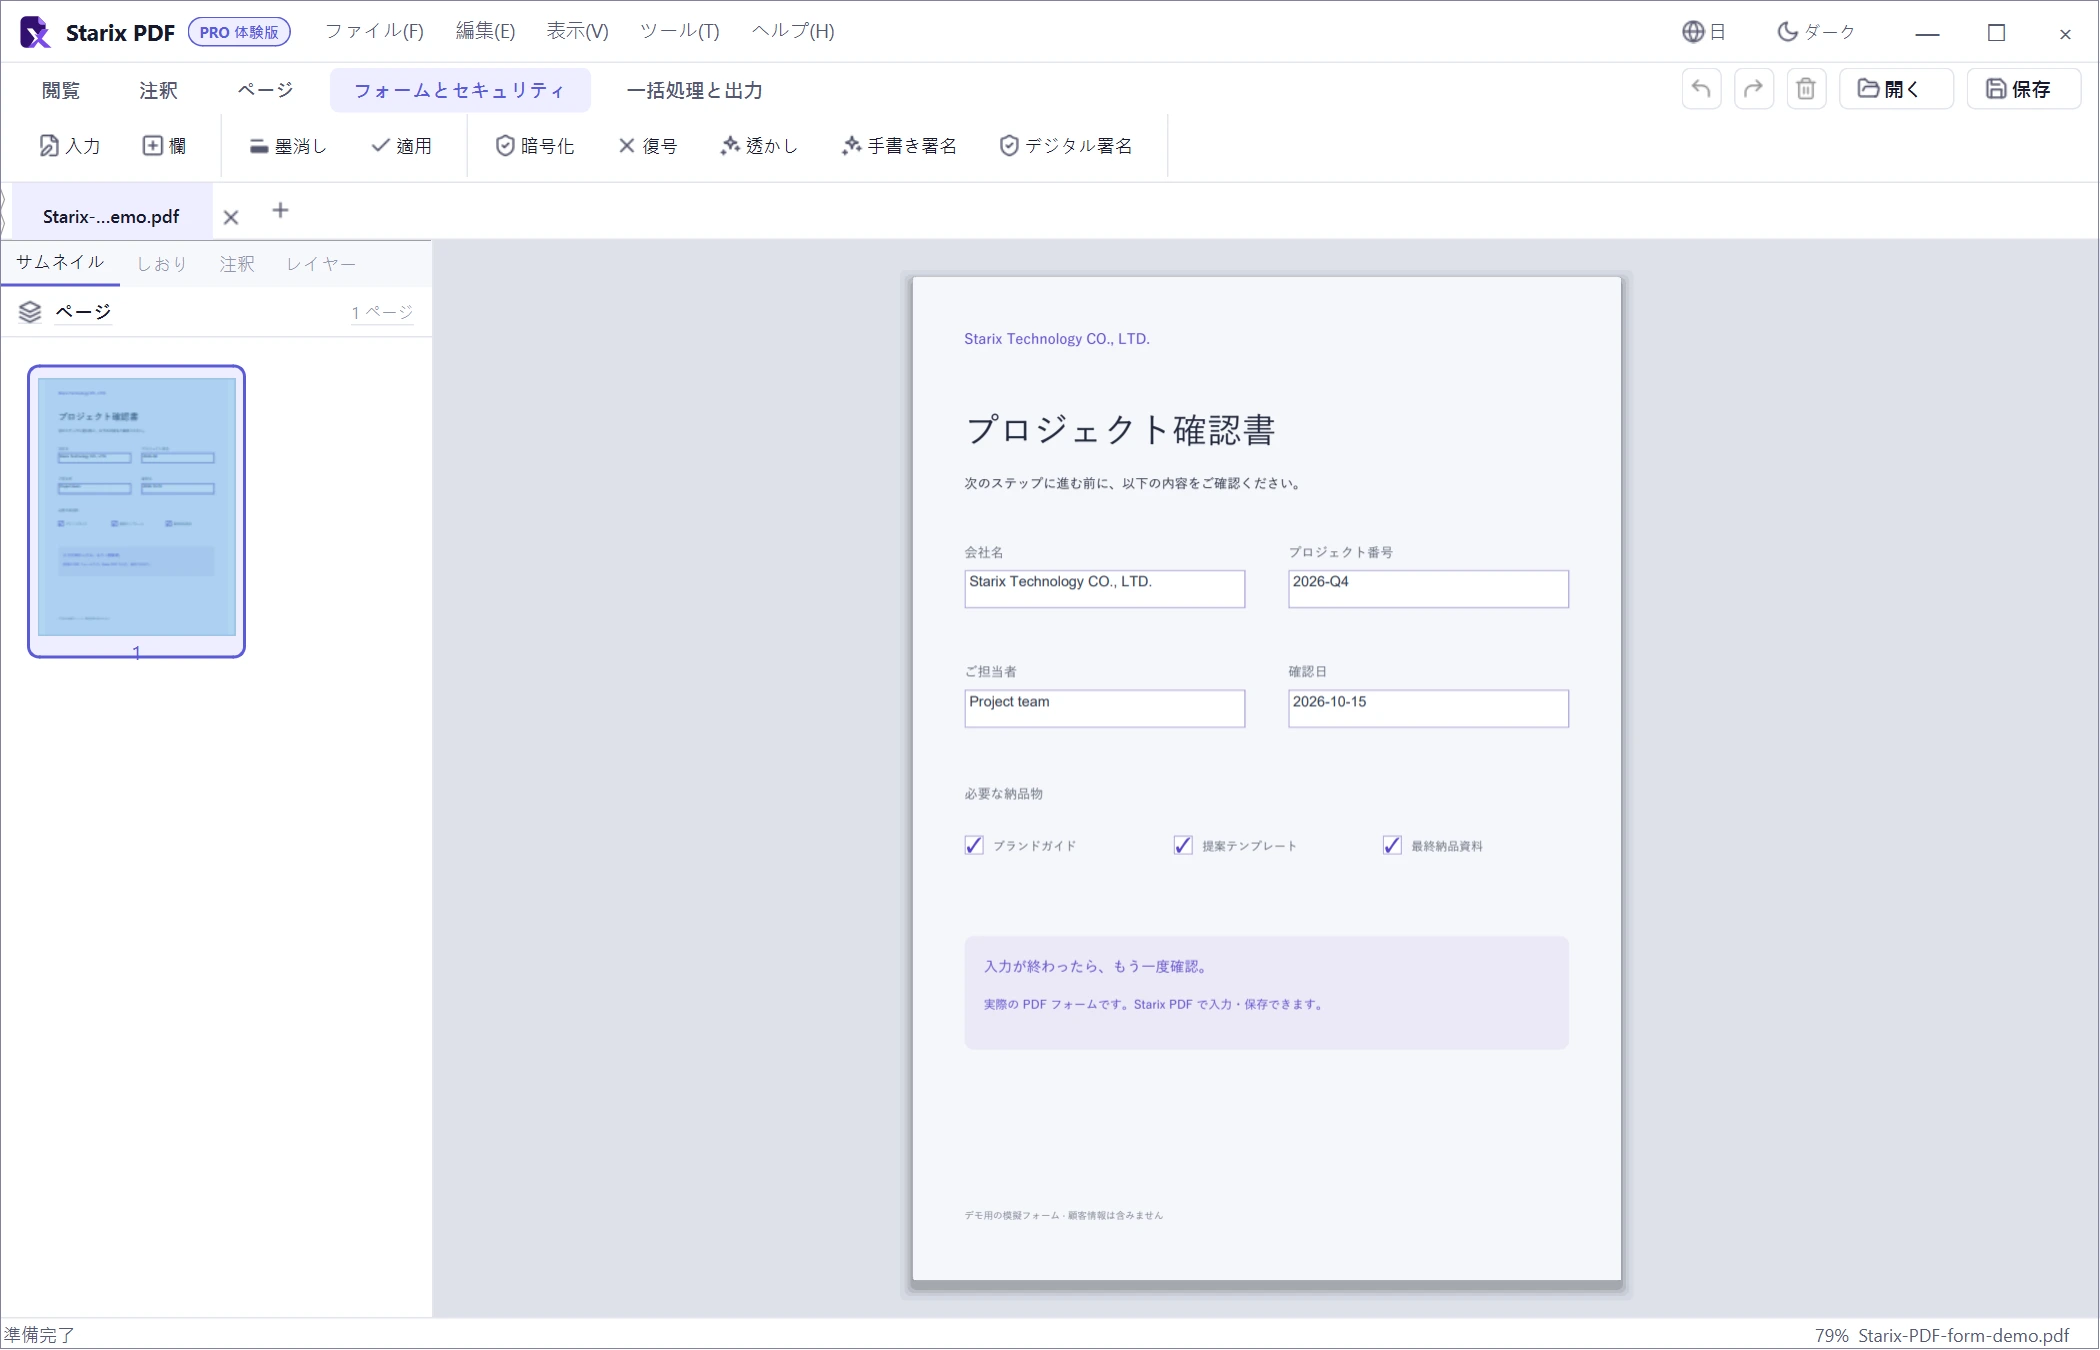Click the purple Starix Technology CO., LTD. header text
This screenshot has height=1350, width=2100.
point(1057,339)
